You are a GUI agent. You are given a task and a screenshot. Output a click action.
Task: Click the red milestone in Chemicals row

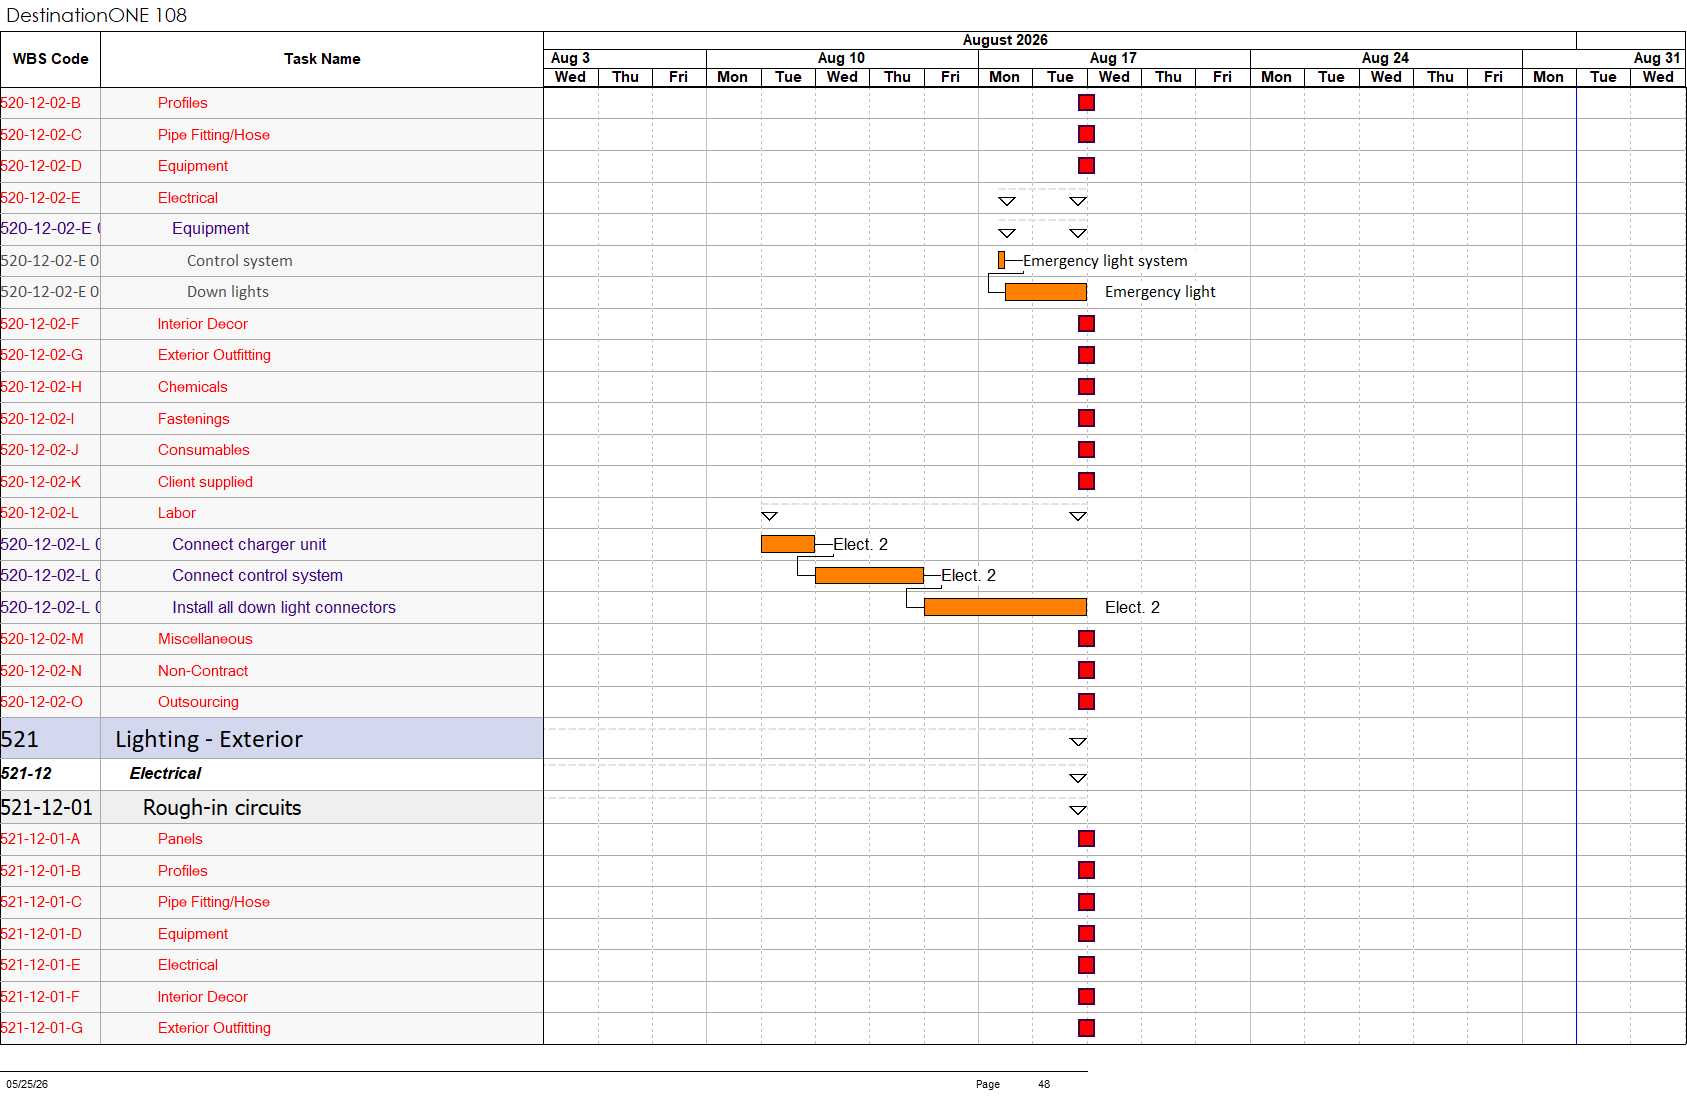pyautogui.click(x=1086, y=387)
